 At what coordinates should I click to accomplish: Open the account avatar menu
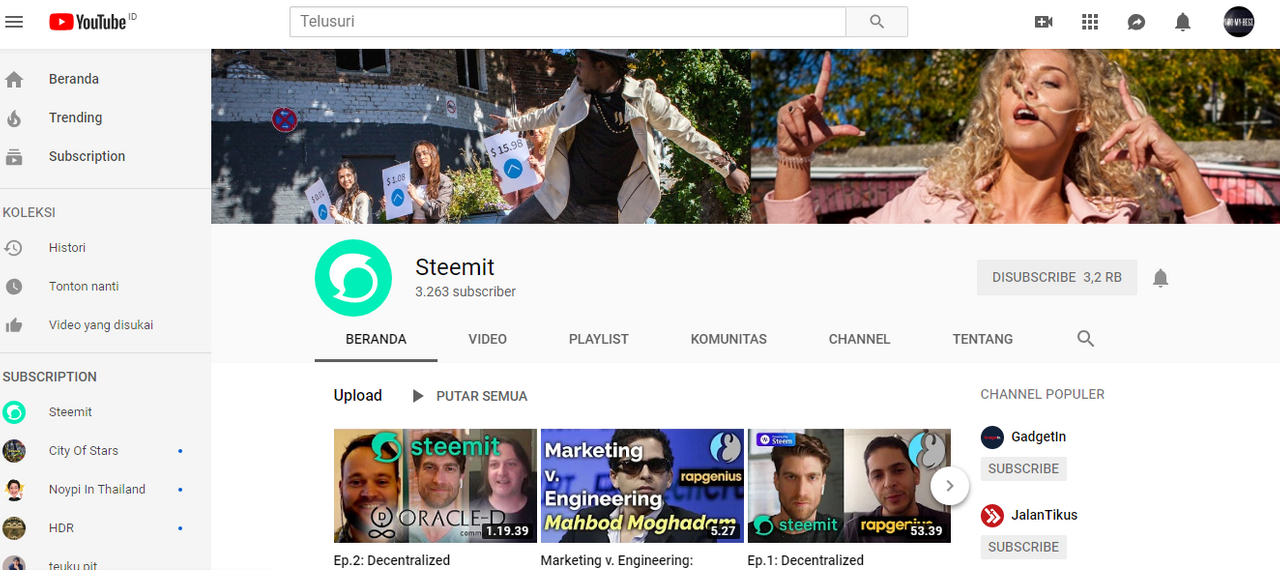pos(1239,21)
